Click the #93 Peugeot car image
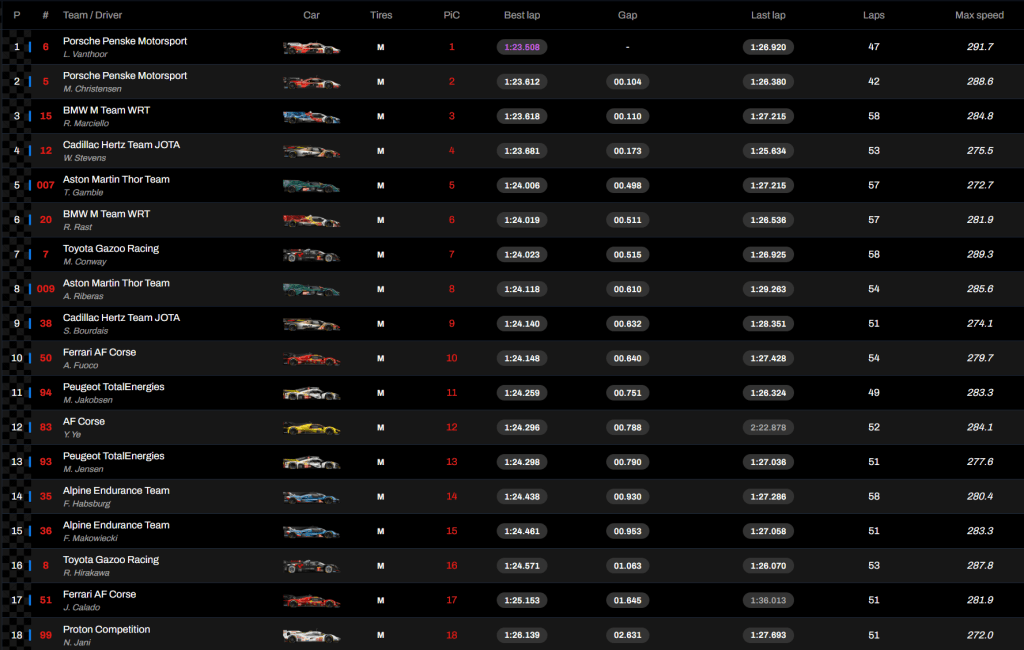Image resolution: width=1024 pixels, height=650 pixels. pyautogui.click(x=312, y=463)
